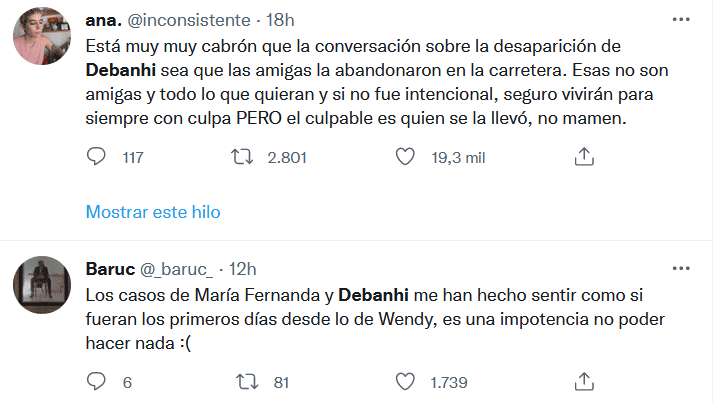Open more options on Baruc's tweet
714x402 pixels.
(x=682, y=270)
